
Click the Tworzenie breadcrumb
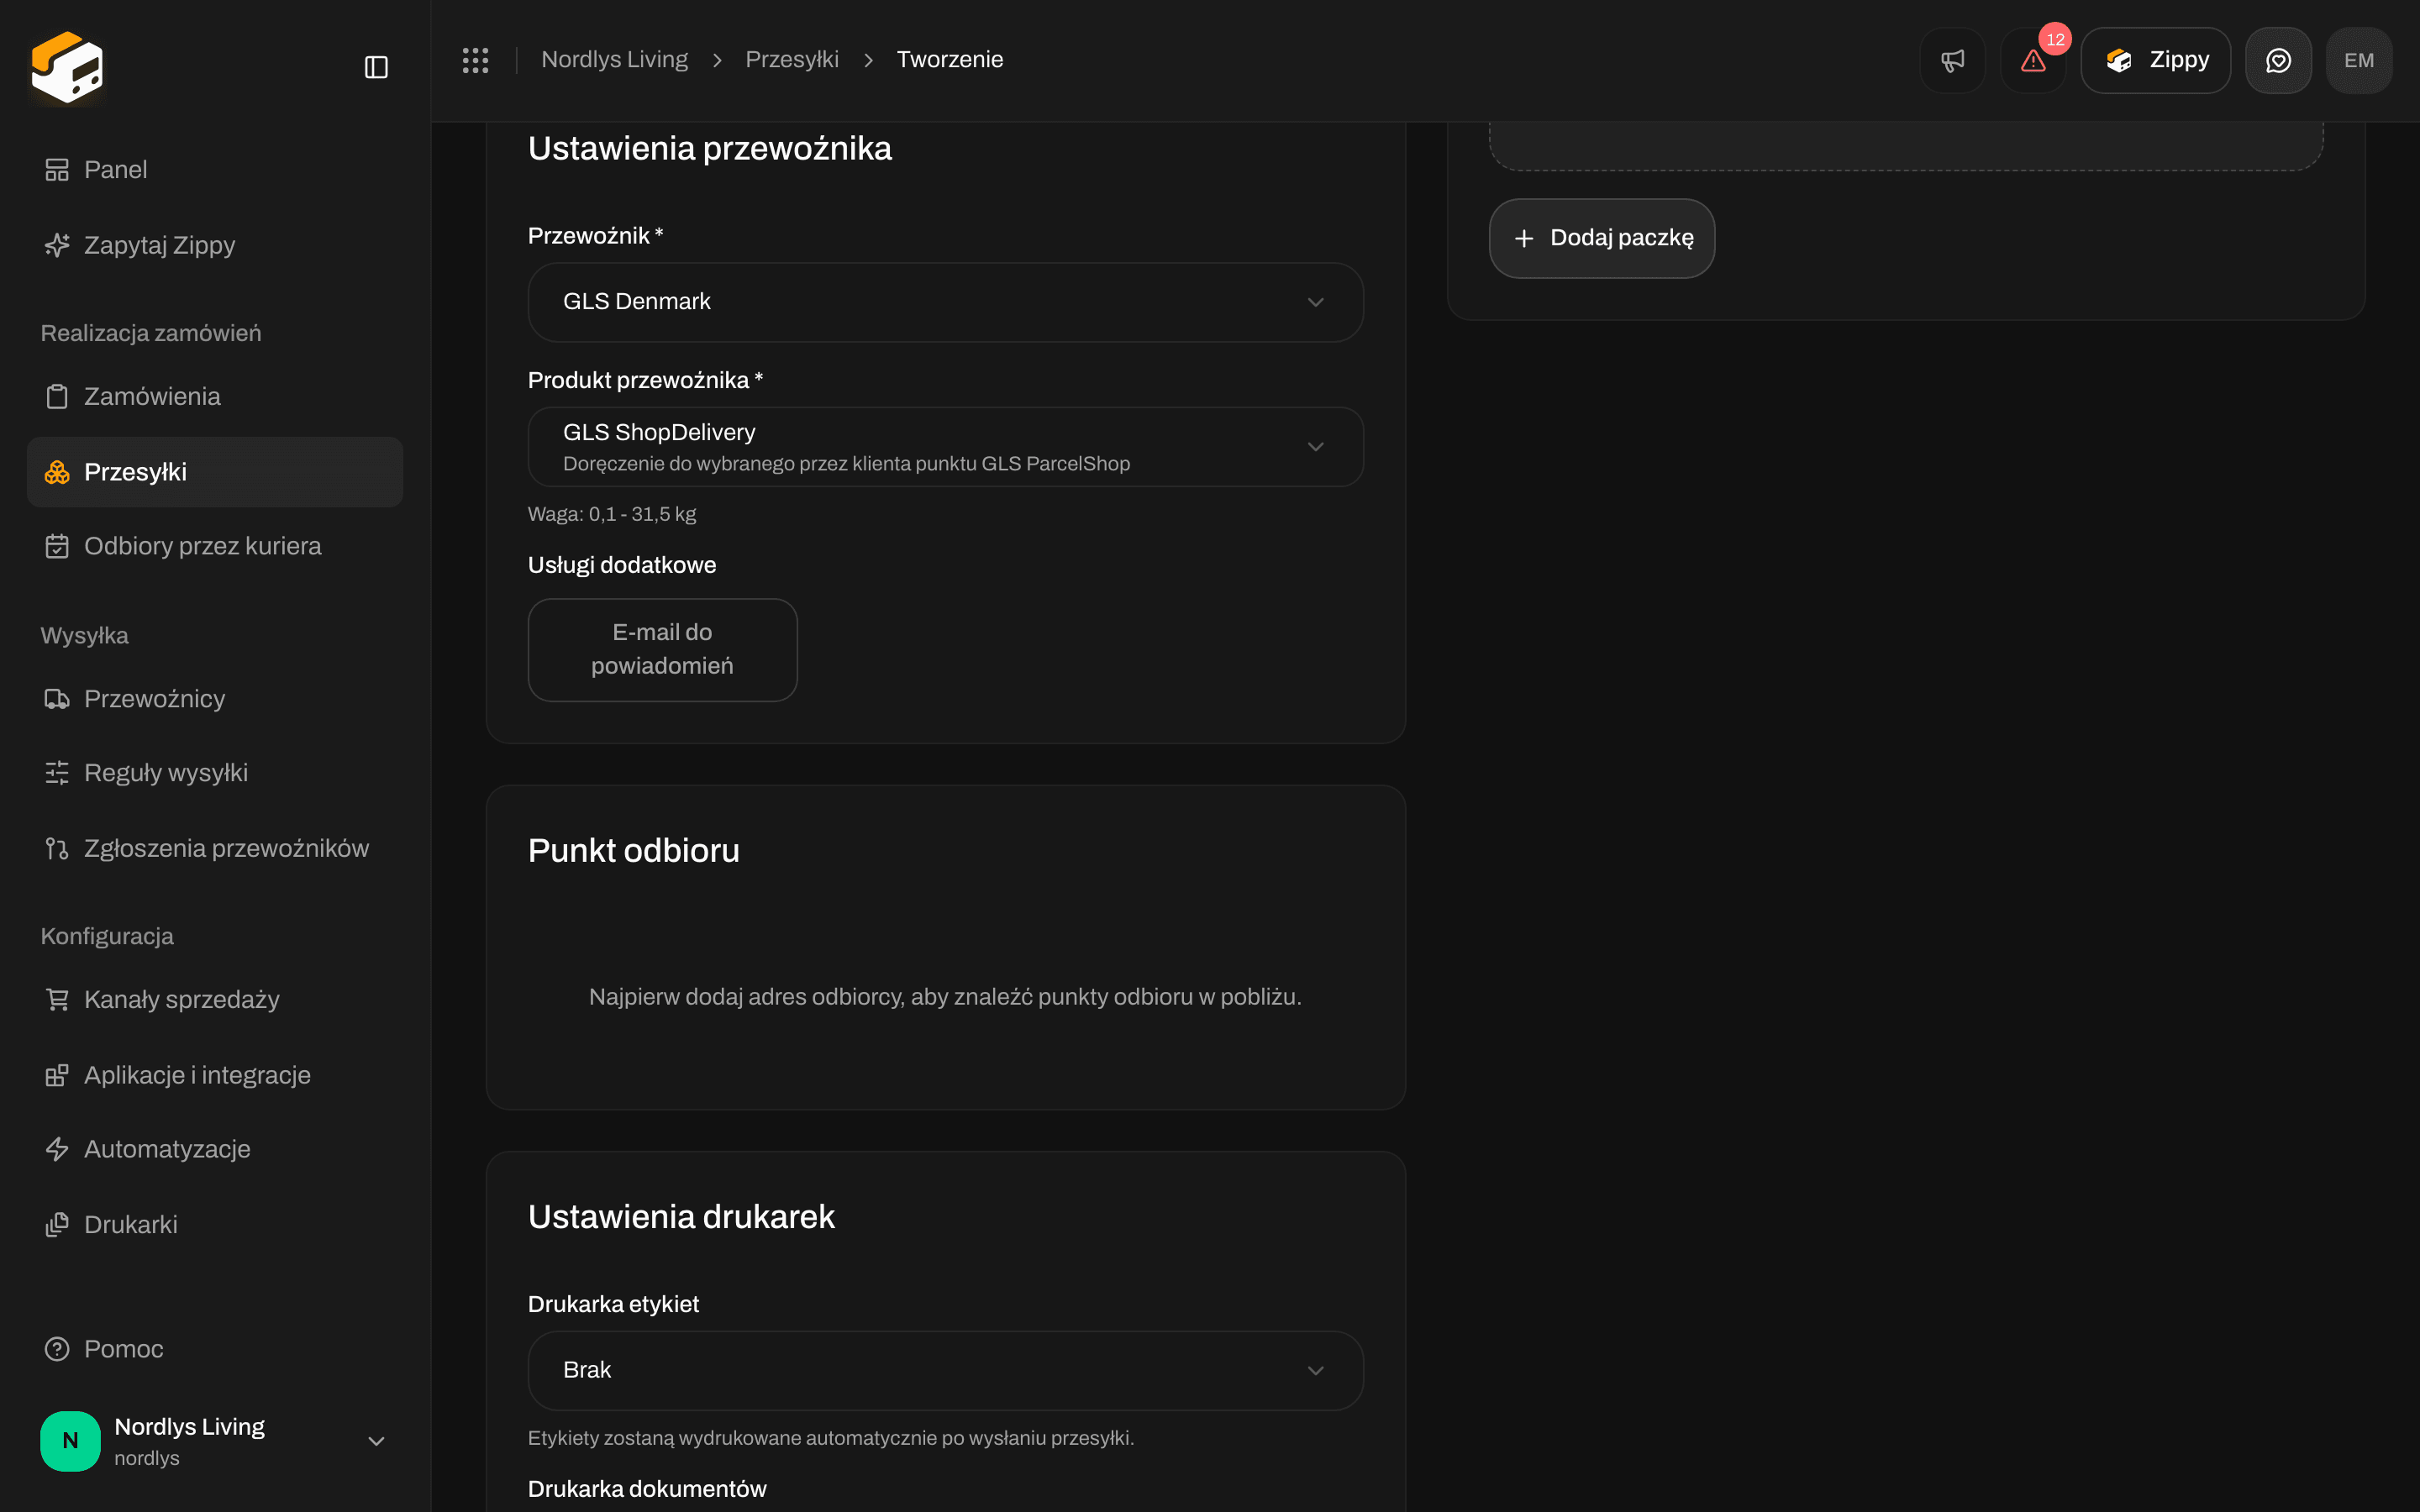[949, 60]
